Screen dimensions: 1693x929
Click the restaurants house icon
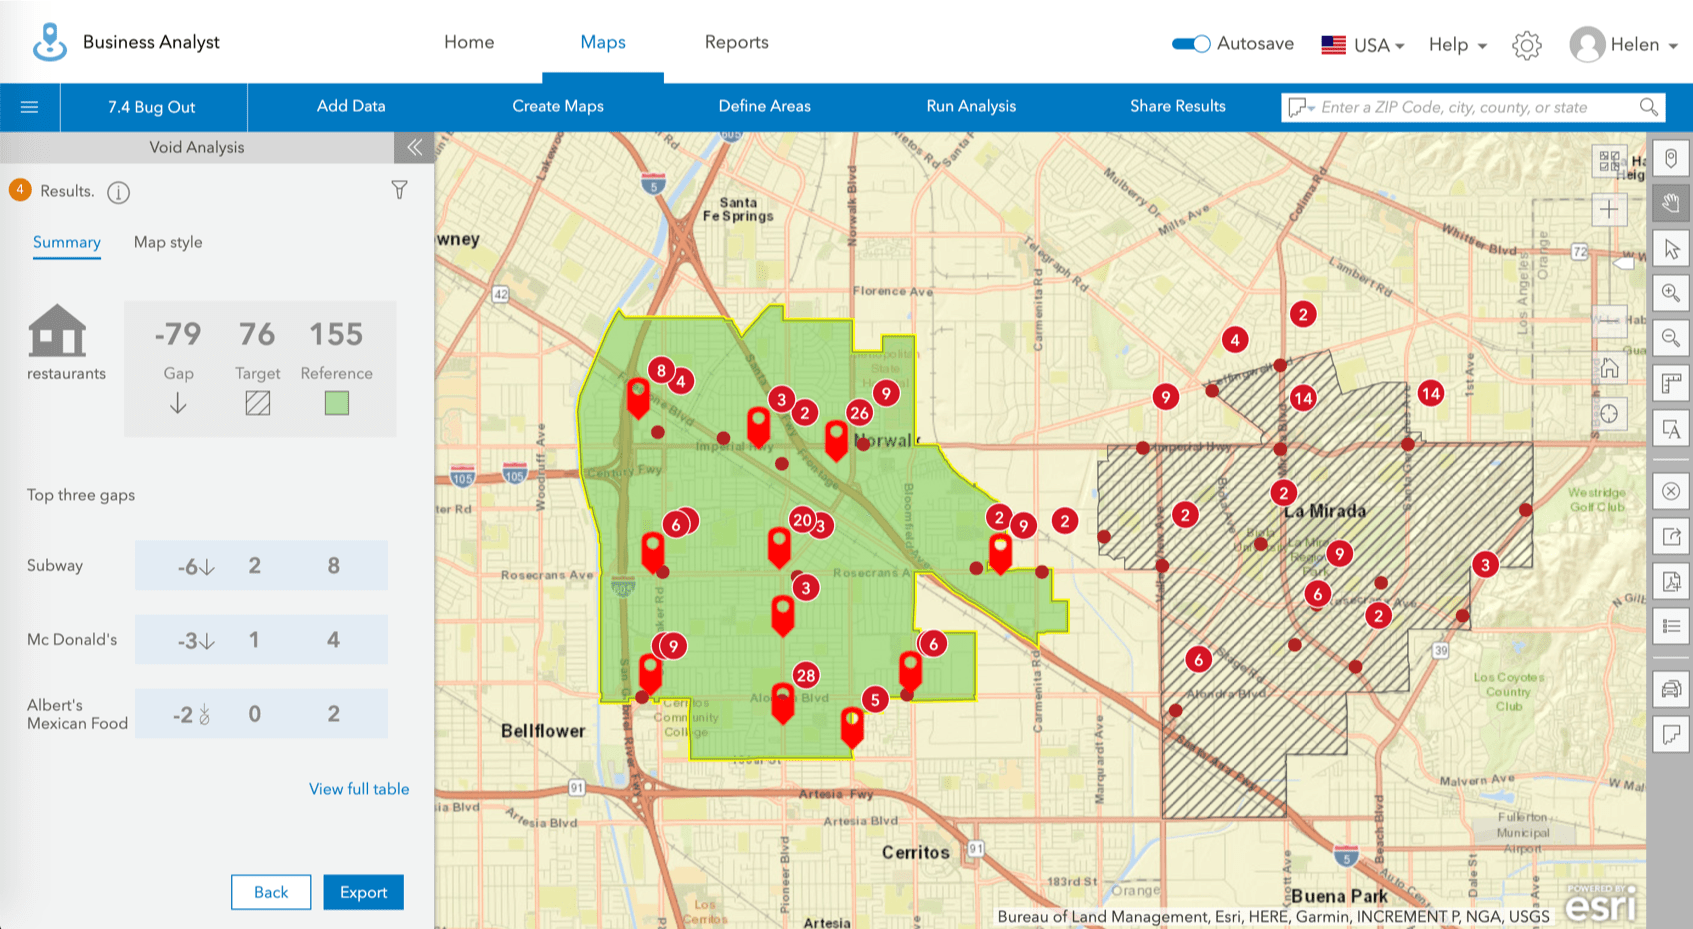[x=57, y=330]
